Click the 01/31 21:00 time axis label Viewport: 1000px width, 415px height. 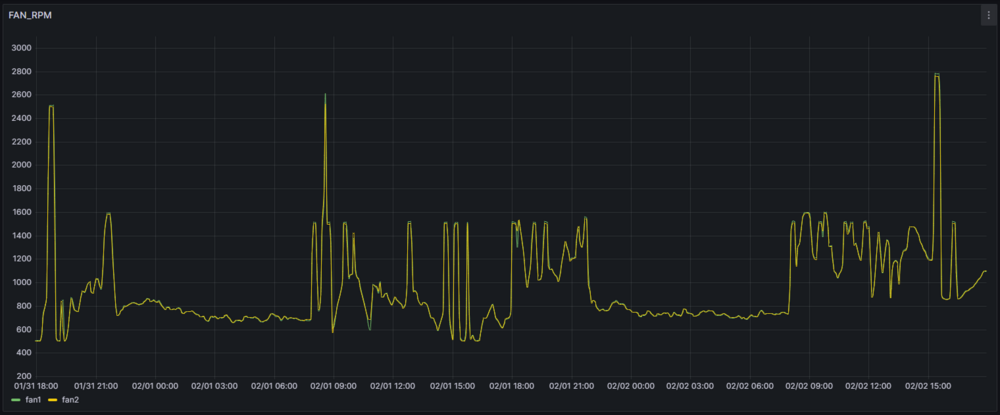pyautogui.click(x=96, y=386)
